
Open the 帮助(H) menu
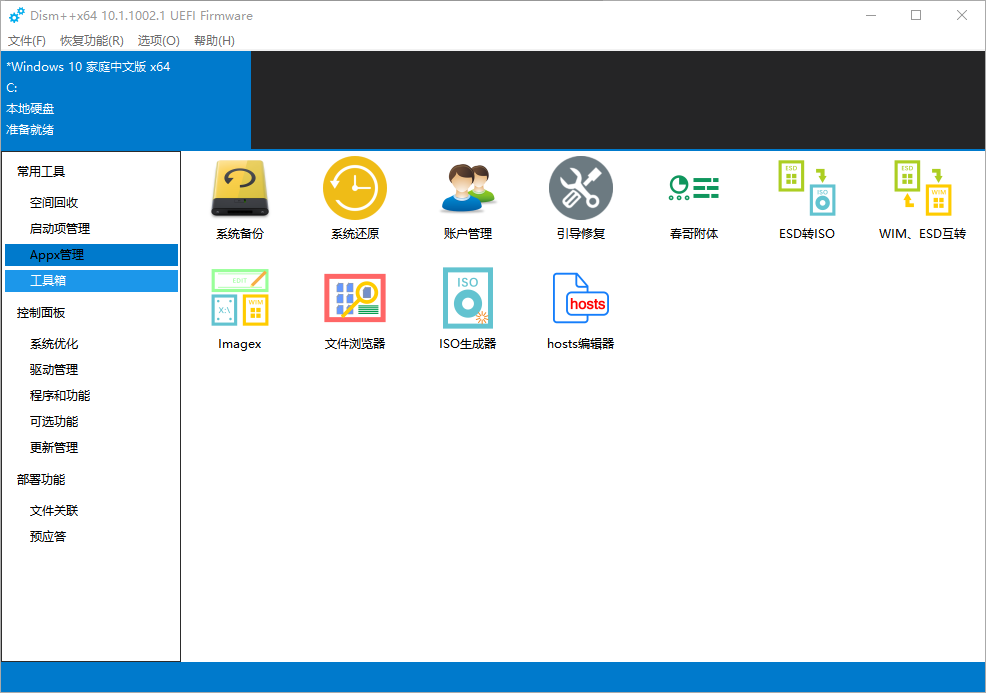tap(214, 41)
